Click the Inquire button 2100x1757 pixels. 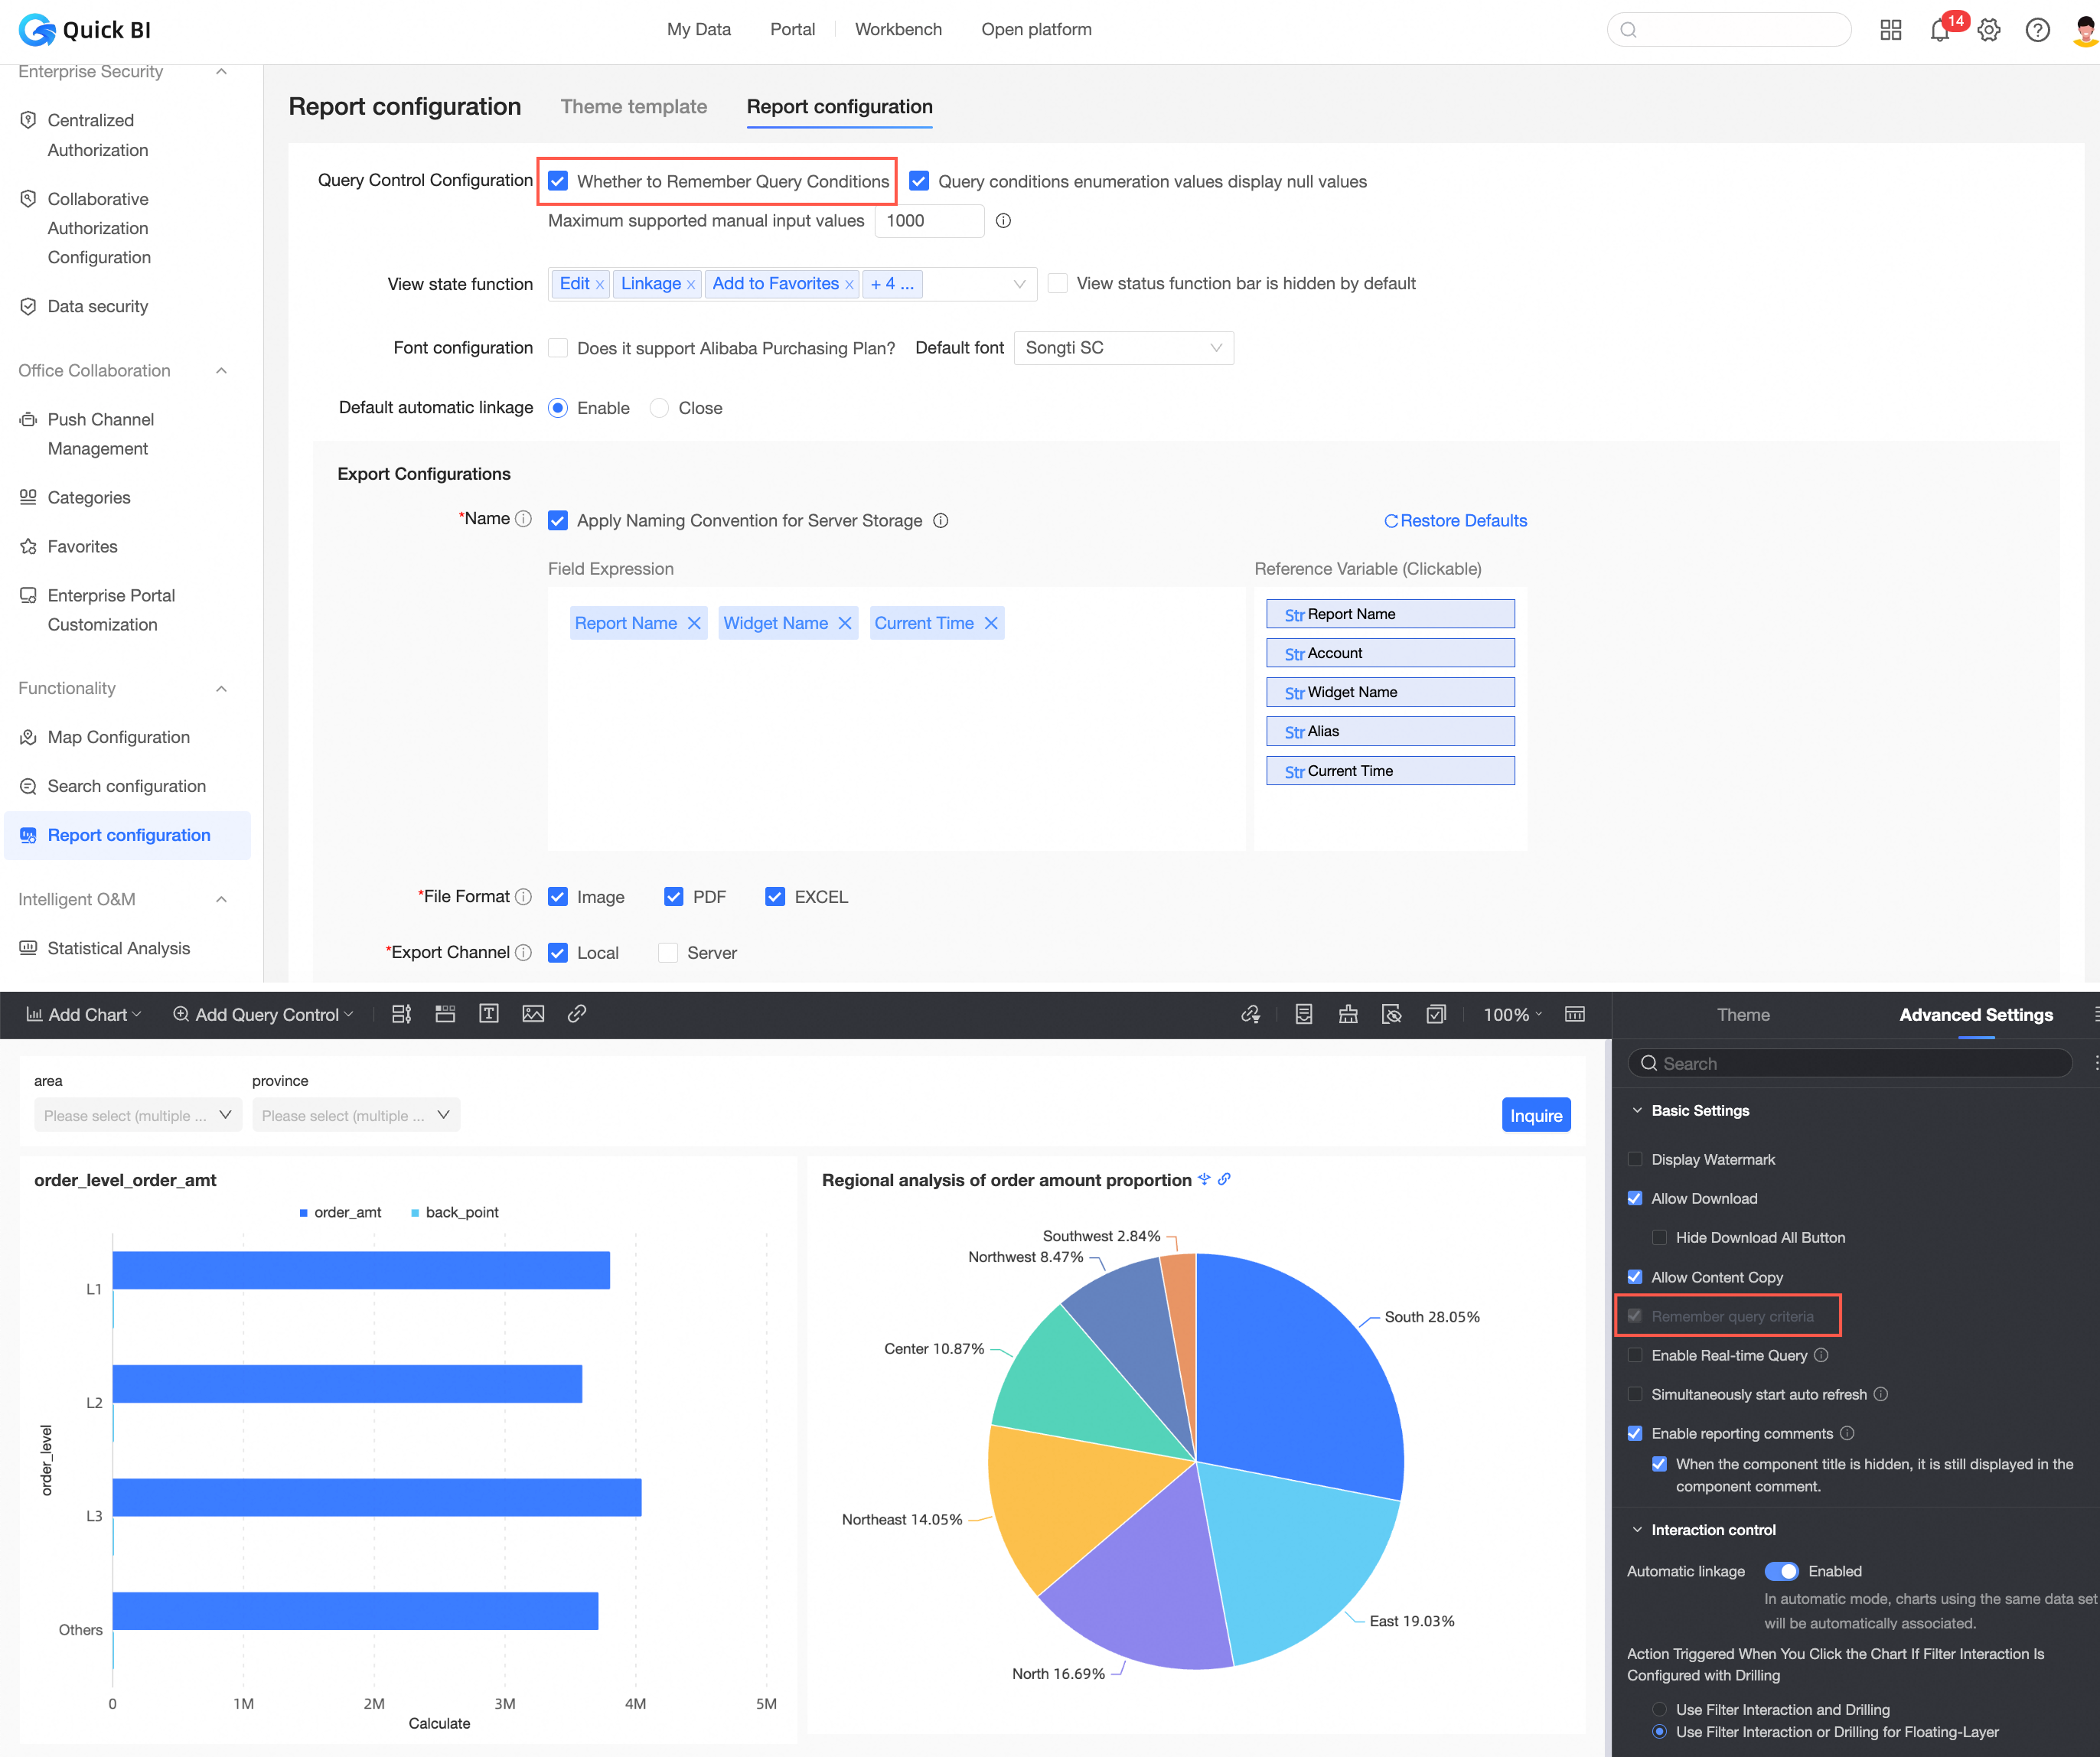pyautogui.click(x=1536, y=1115)
